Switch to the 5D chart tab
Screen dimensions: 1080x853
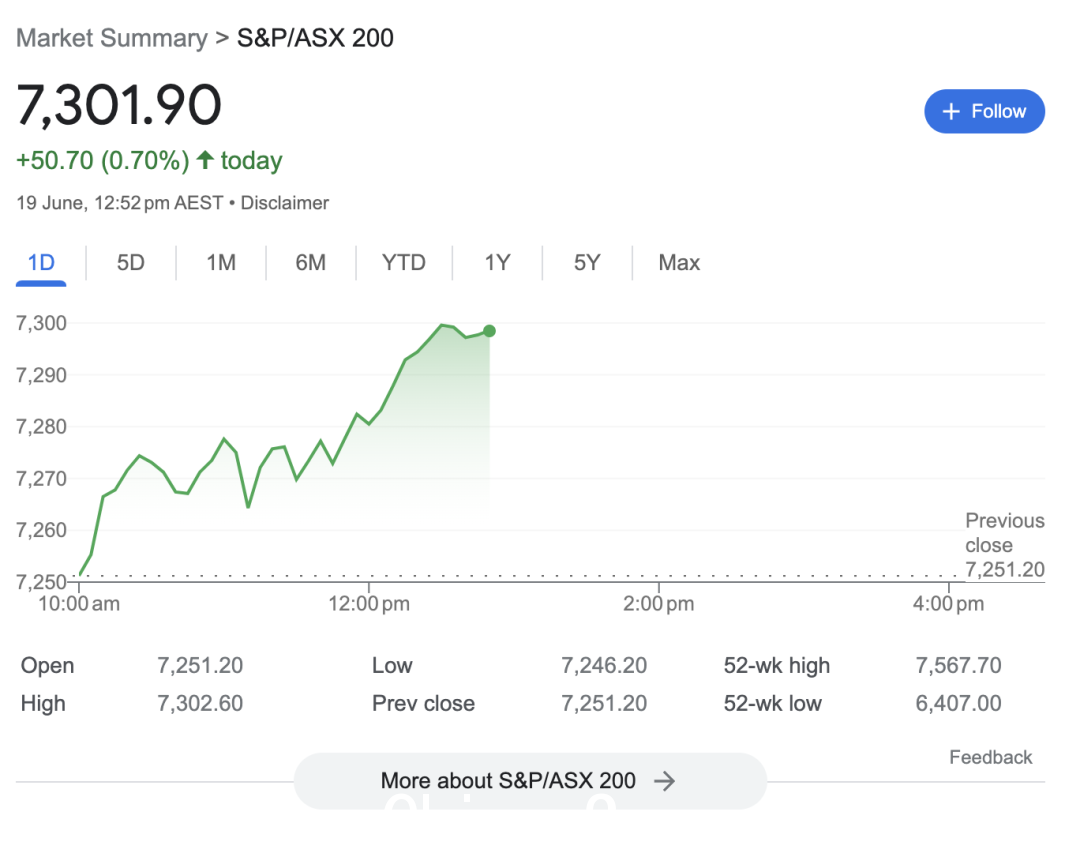(130, 263)
